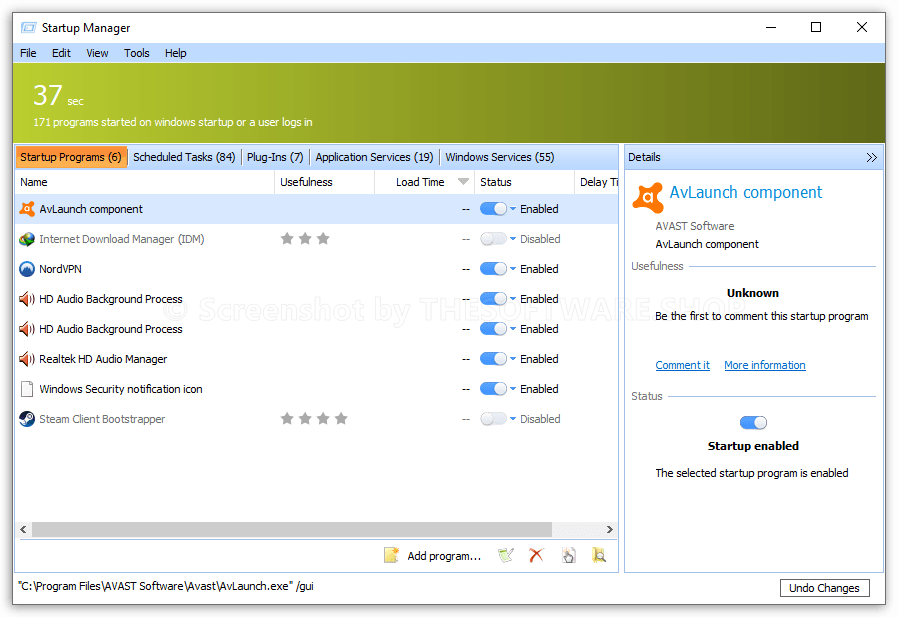
Task: Click the "AVAST Software" publisher text in Details
Action: 695,226
